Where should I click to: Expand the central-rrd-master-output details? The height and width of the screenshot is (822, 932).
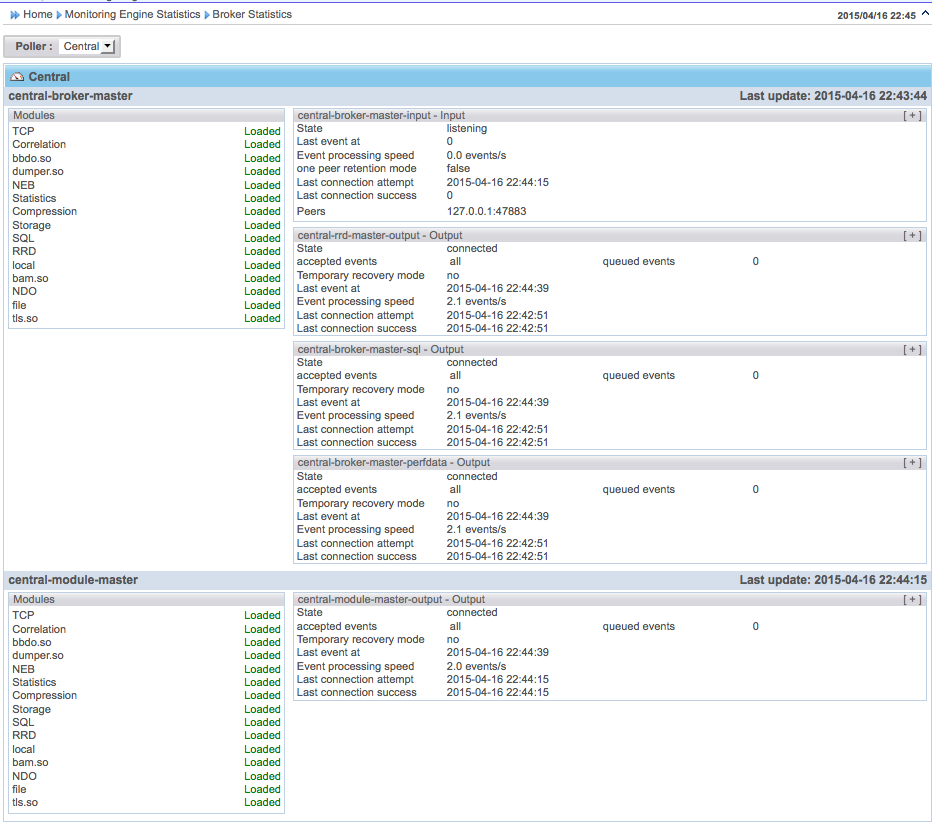tap(911, 236)
